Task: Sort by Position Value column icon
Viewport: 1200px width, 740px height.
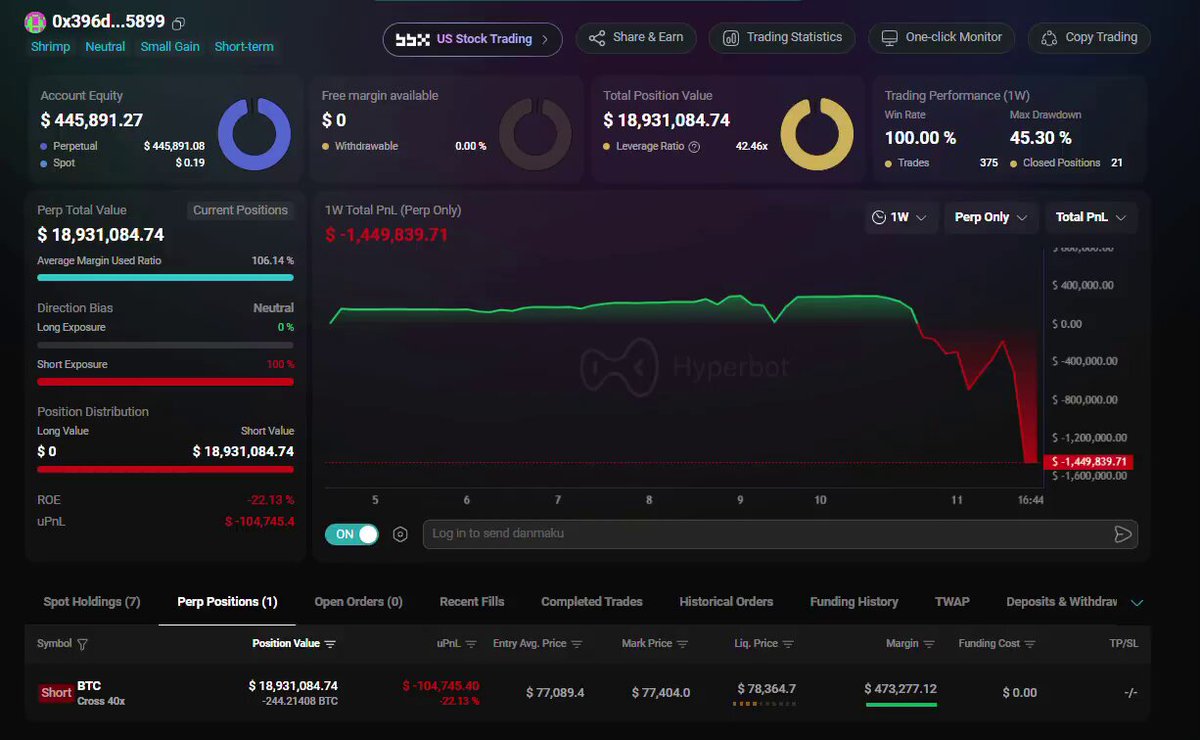Action: [x=330, y=644]
